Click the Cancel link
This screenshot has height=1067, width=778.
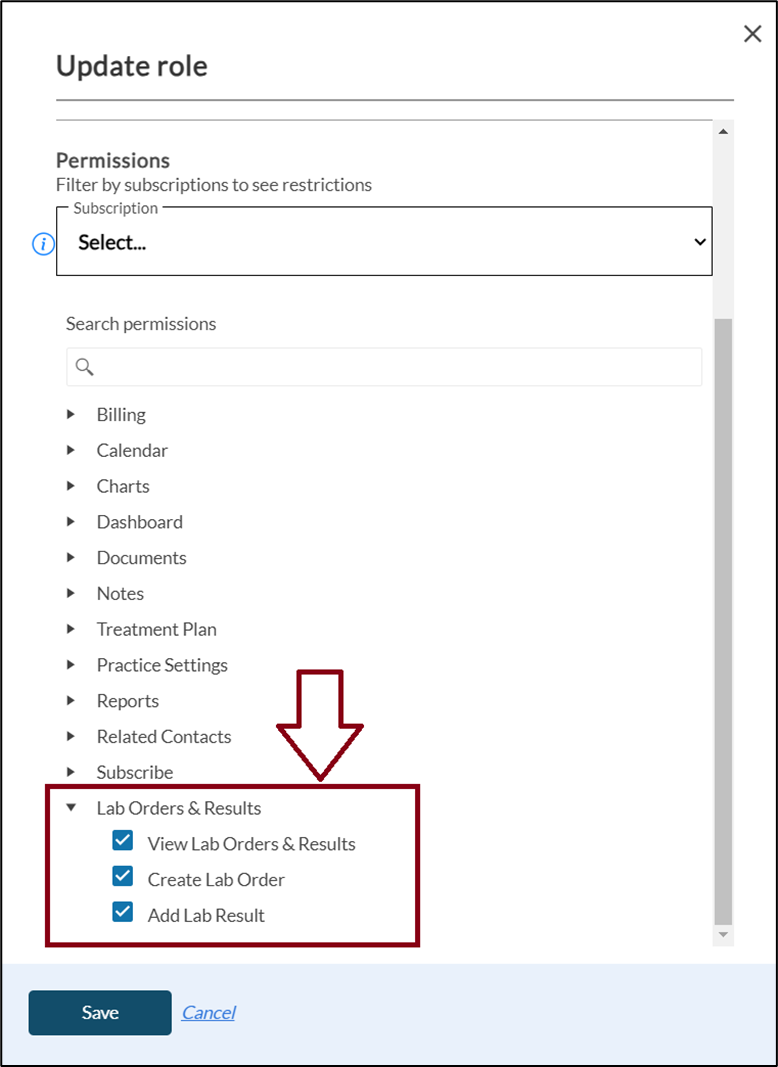point(208,1013)
